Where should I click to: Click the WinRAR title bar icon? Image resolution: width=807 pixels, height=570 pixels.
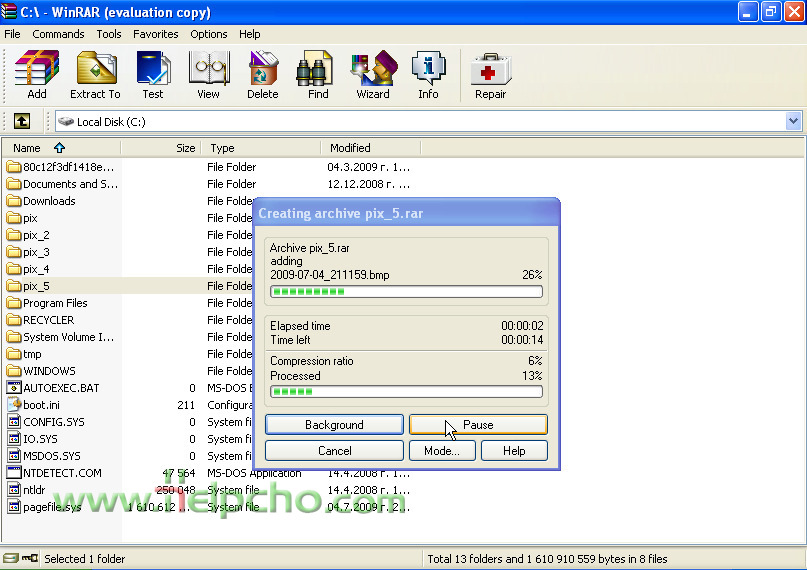point(9,12)
